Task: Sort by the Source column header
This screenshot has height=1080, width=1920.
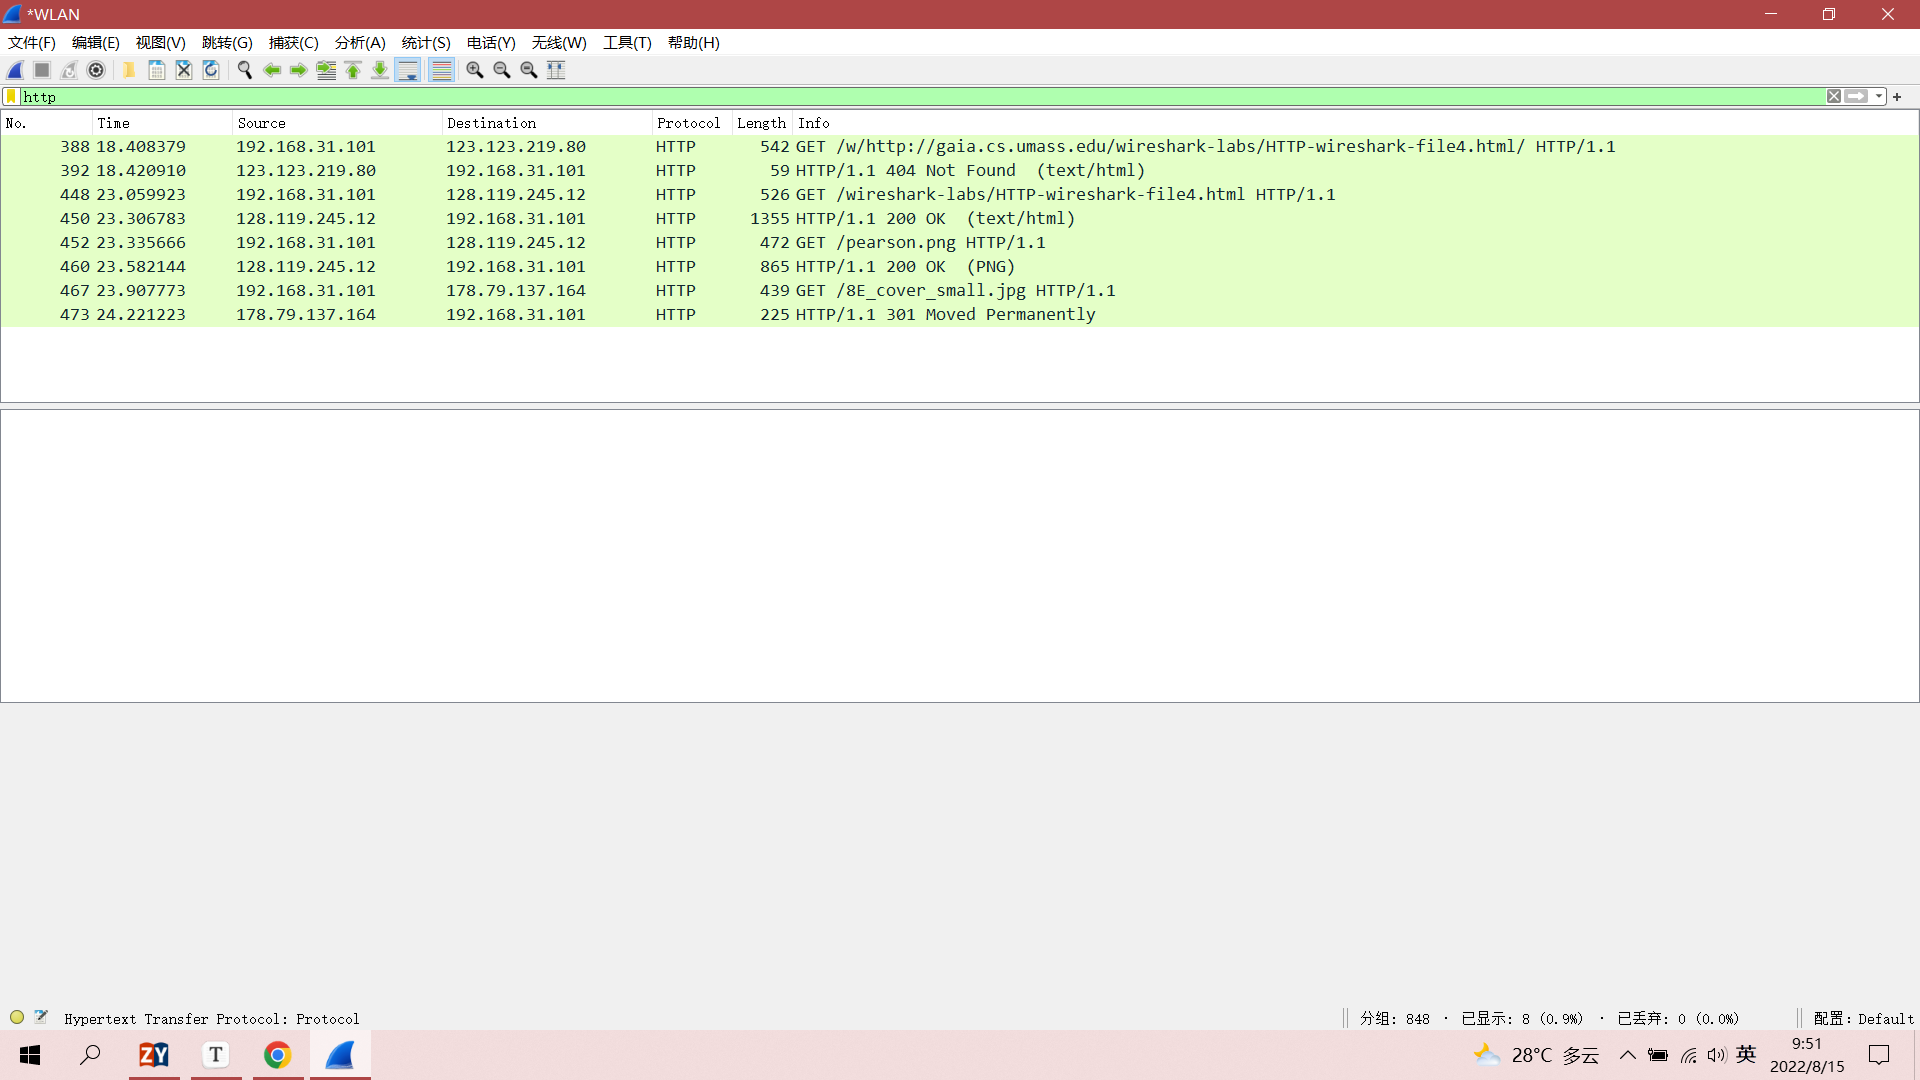Action: (x=338, y=123)
